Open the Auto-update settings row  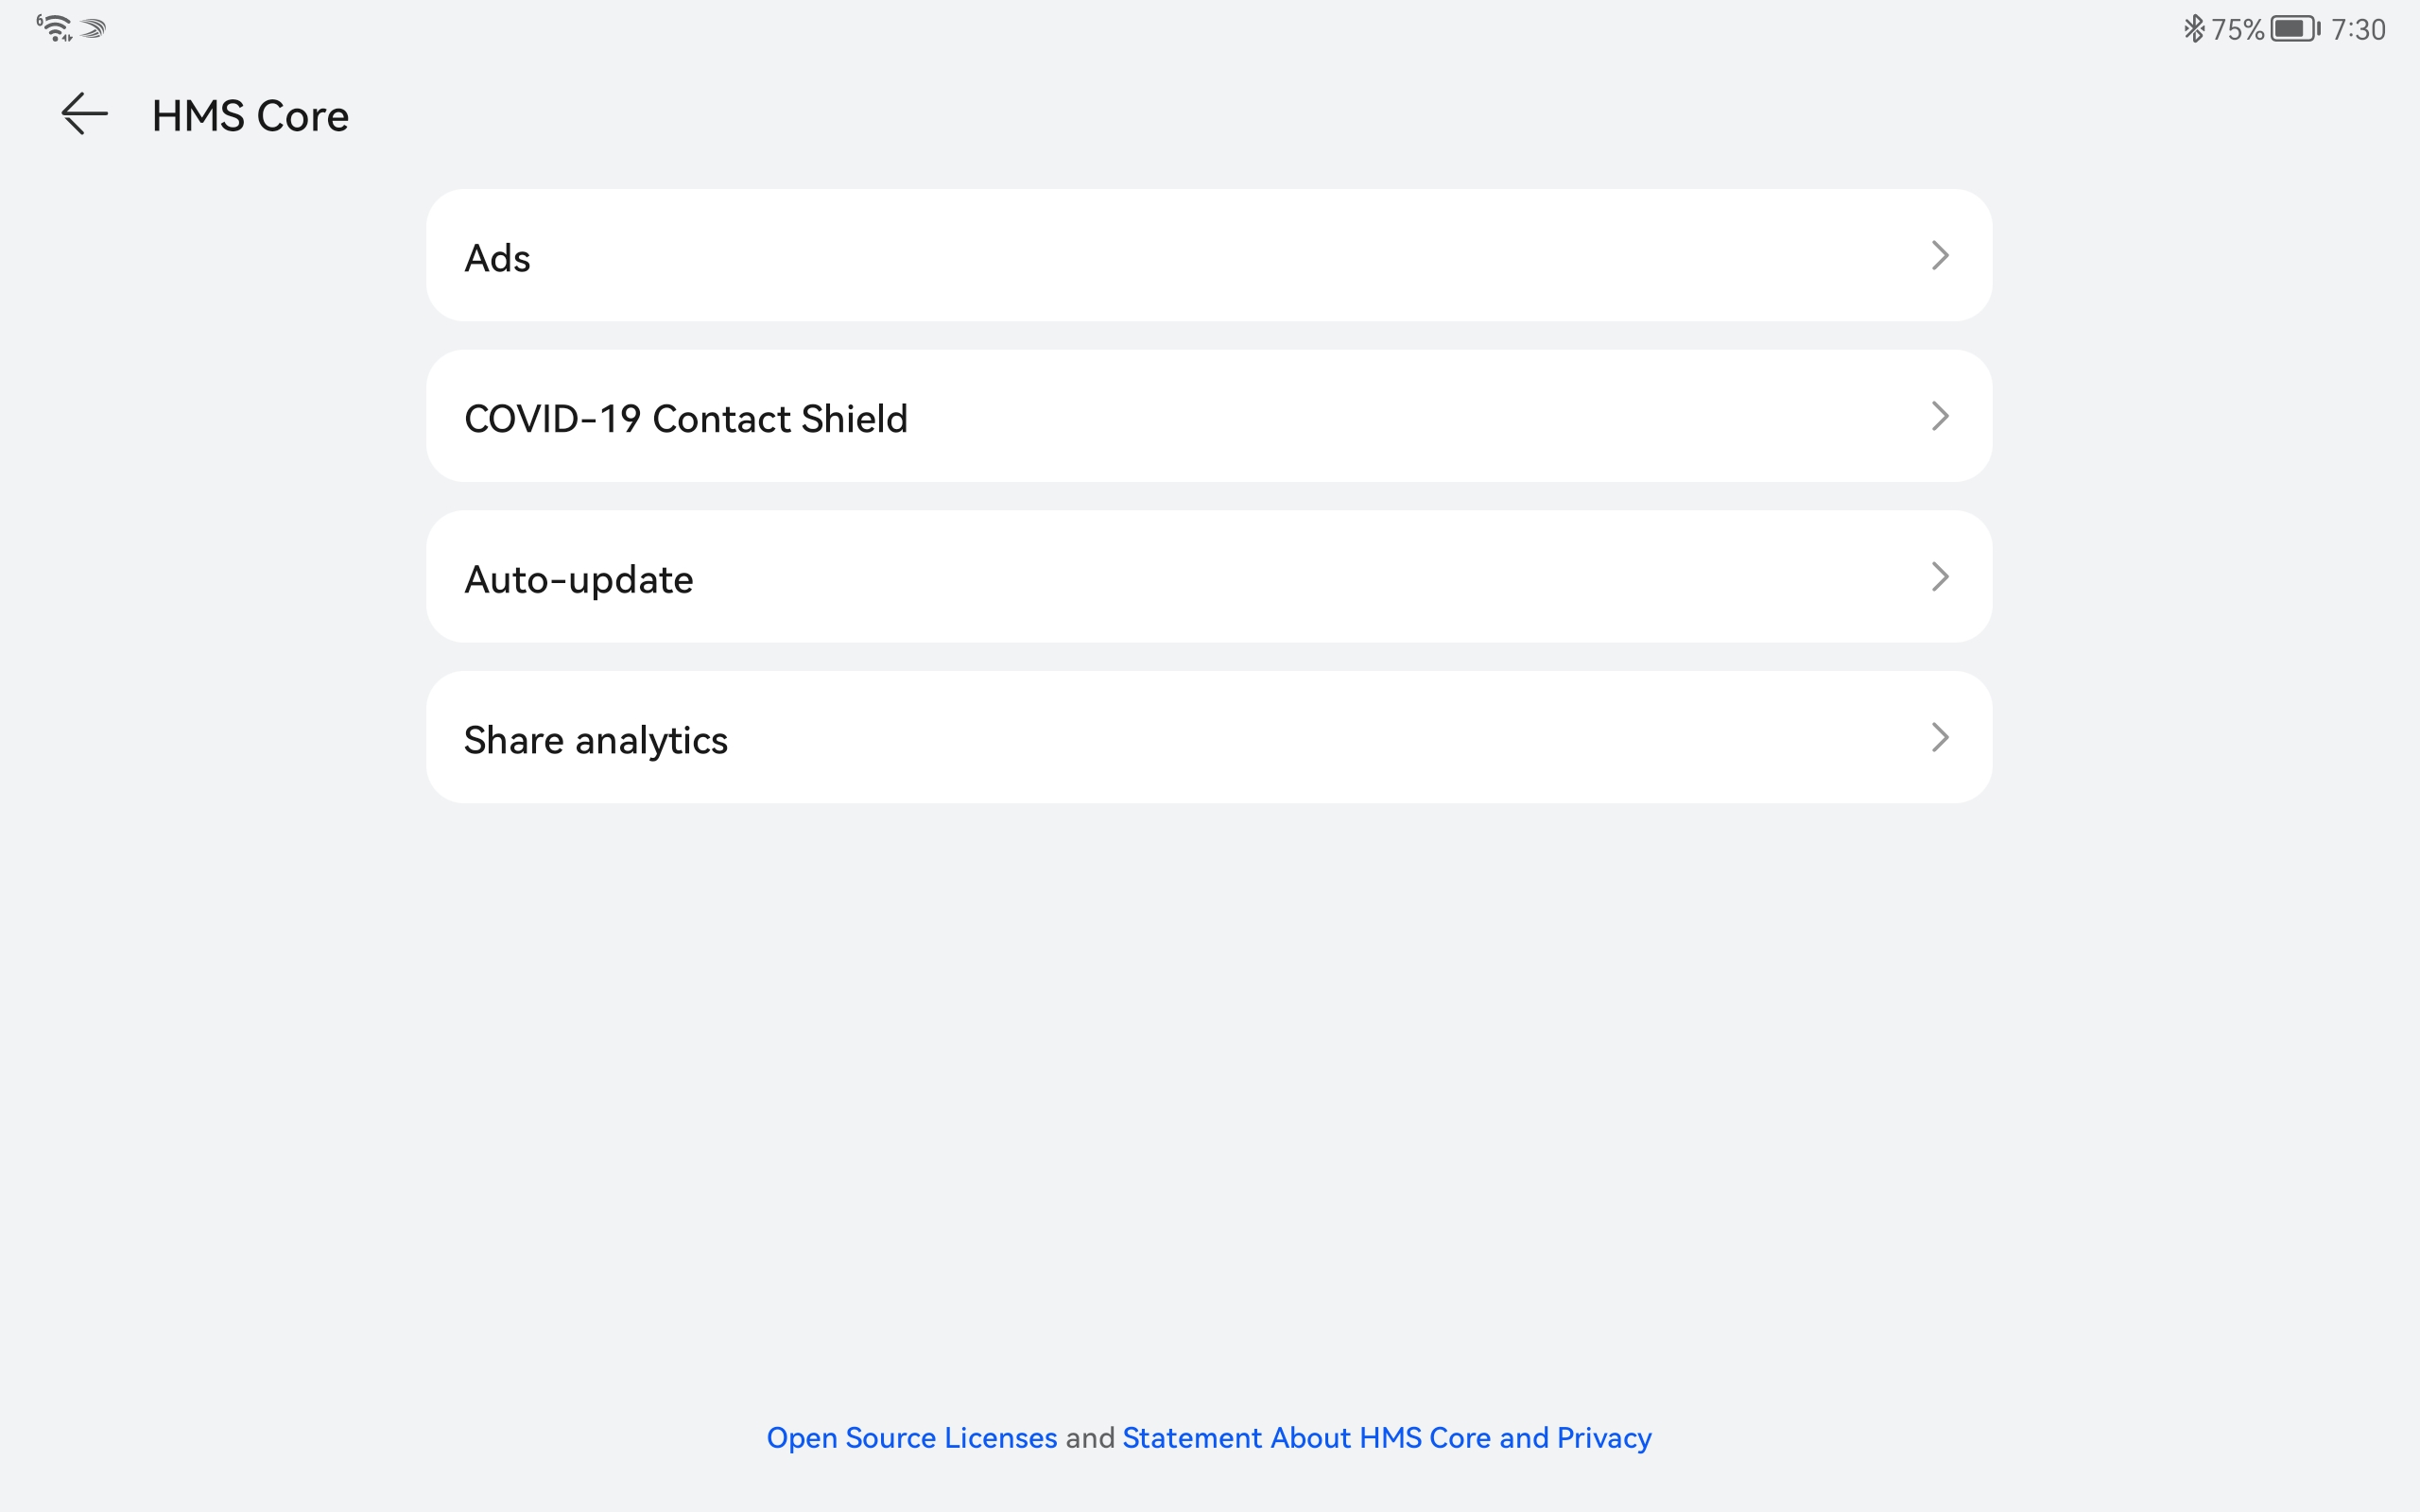[1208, 577]
